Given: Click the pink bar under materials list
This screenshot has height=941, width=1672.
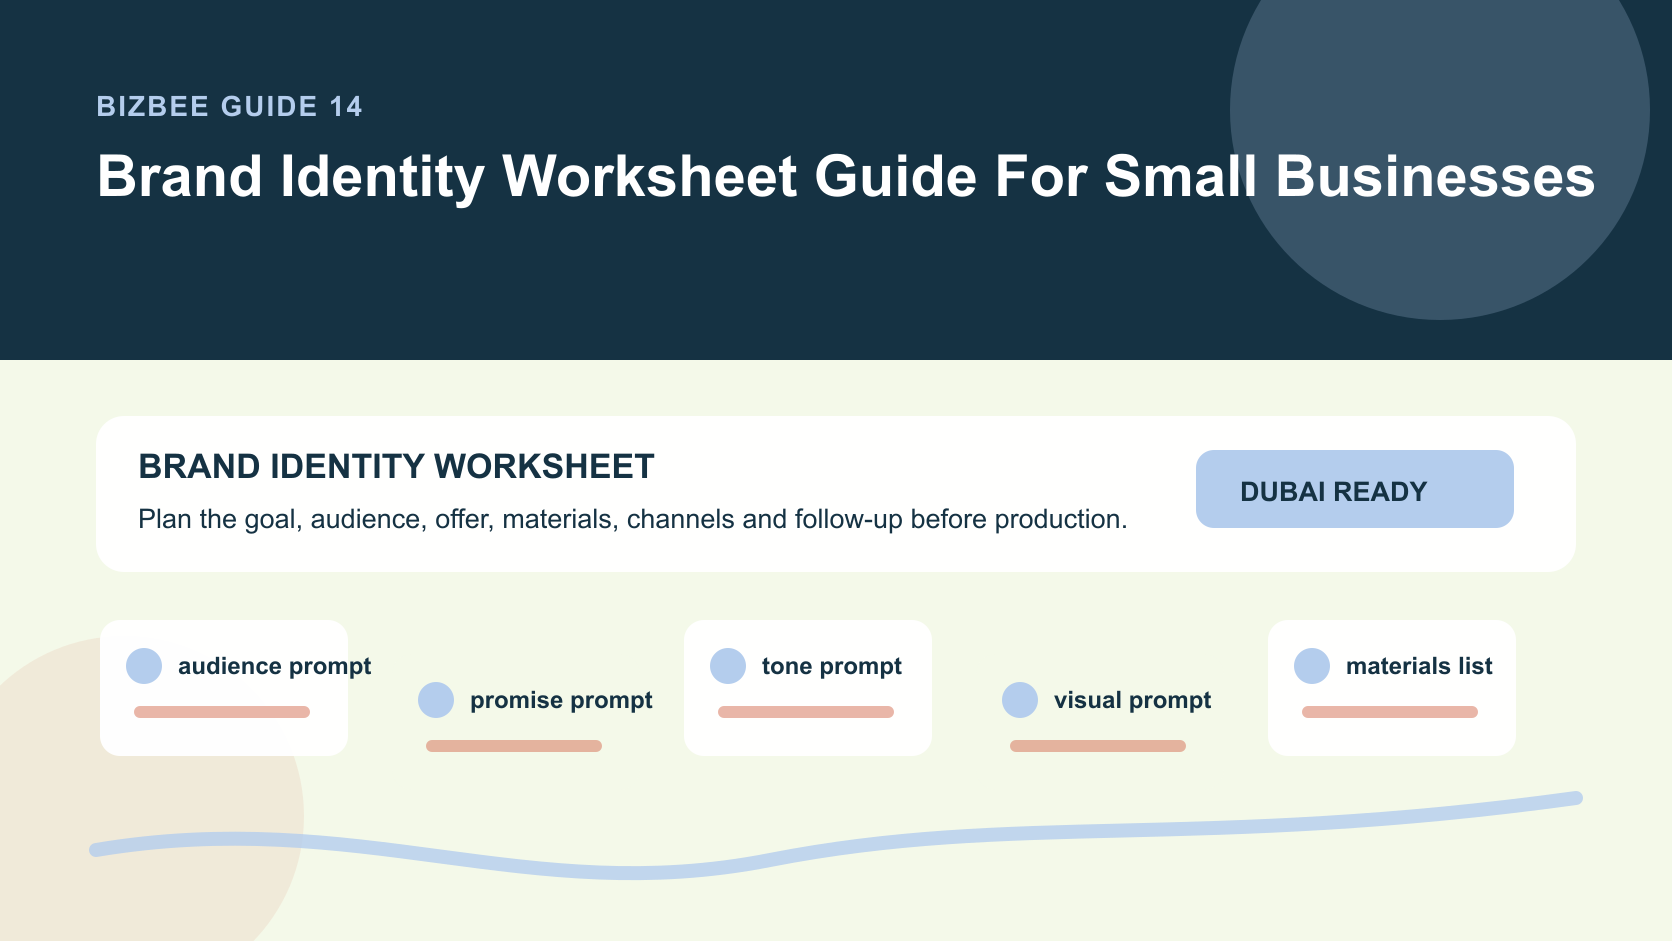Looking at the screenshot, I should (1390, 712).
